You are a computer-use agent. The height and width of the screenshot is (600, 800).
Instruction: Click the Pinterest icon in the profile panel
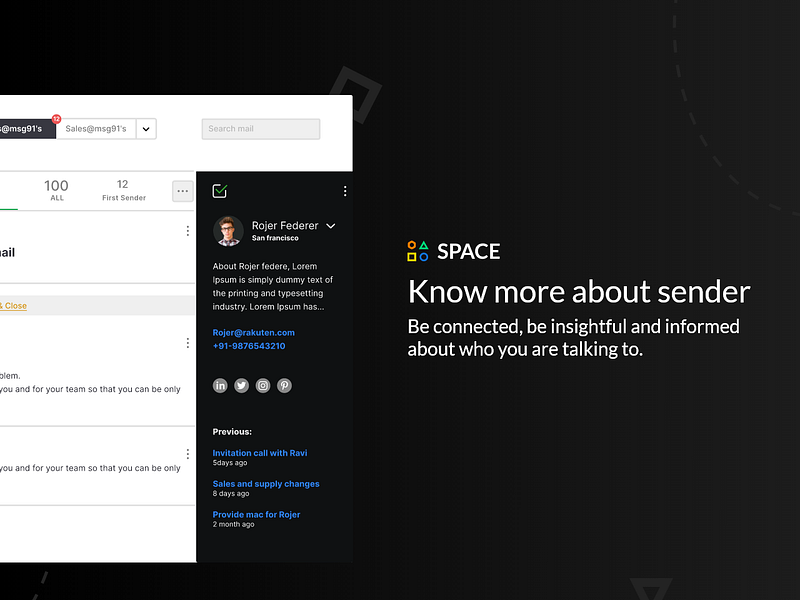(x=284, y=385)
